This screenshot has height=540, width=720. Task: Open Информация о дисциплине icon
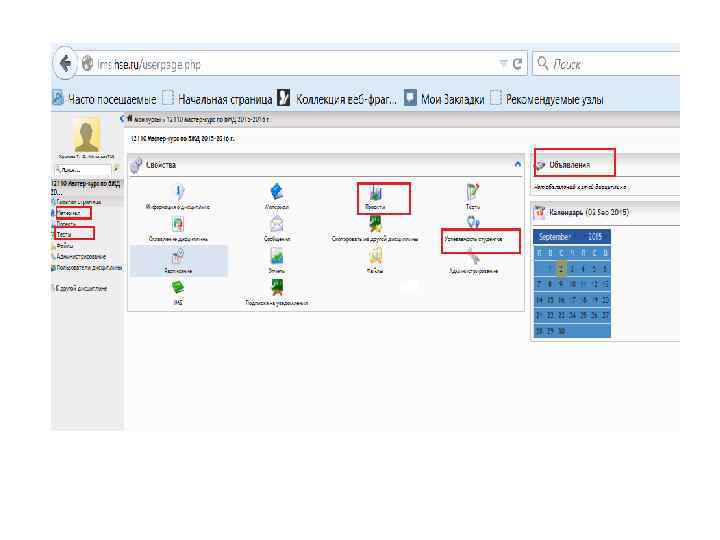179,192
